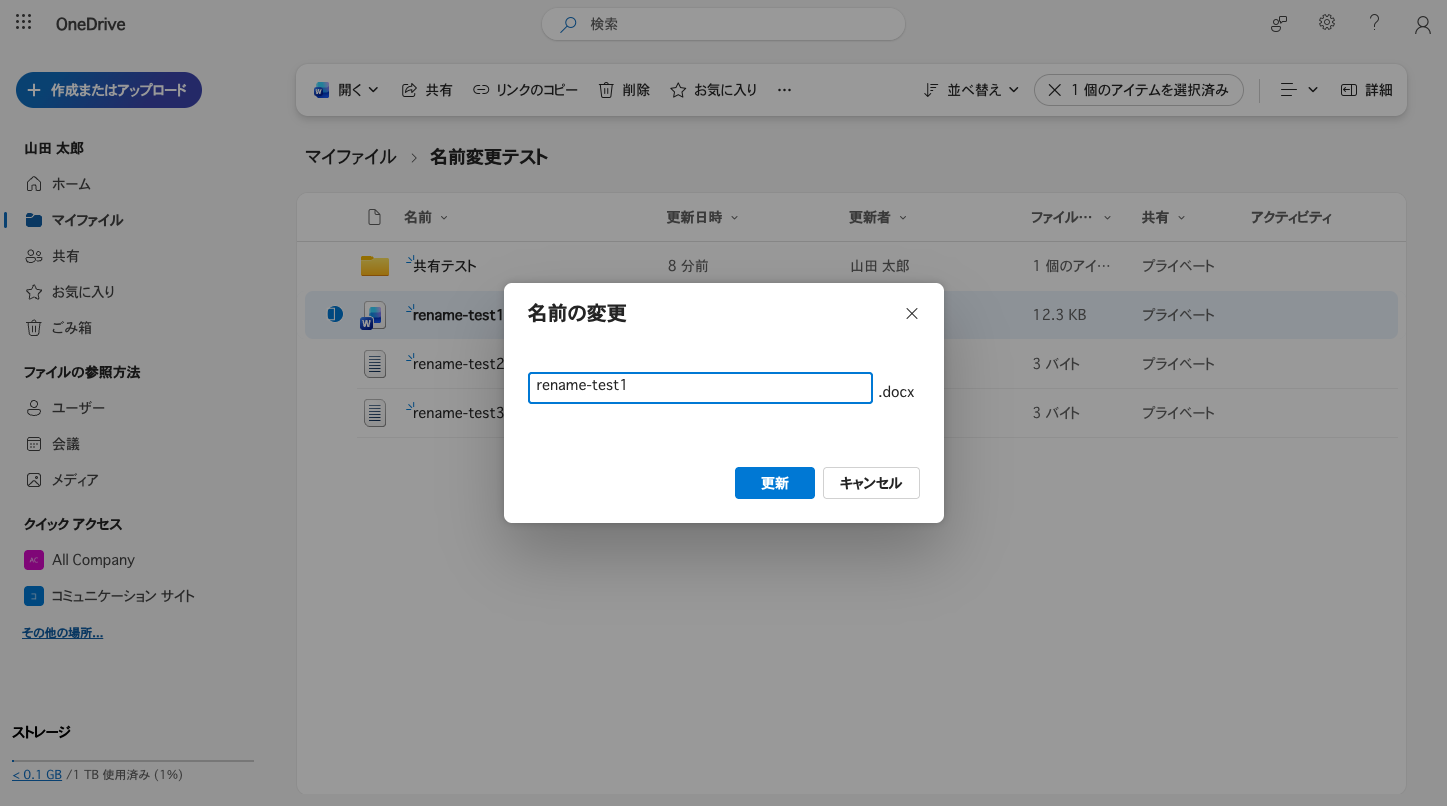Screen dimensions: 1447x806
Task: Click the trash delete icon in toolbar
Action: point(606,90)
